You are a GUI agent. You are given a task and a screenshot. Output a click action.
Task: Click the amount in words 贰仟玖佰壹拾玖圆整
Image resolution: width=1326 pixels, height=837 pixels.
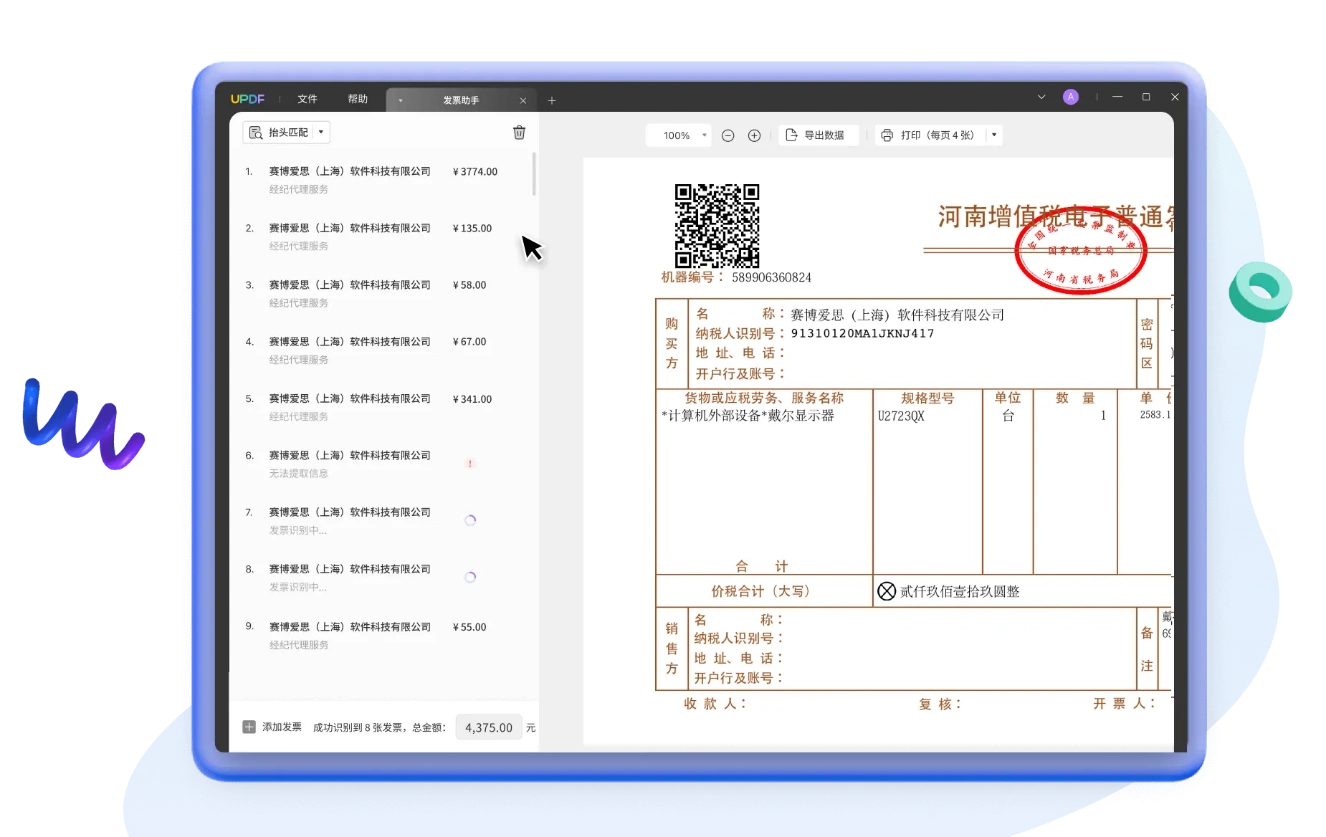tap(959, 591)
